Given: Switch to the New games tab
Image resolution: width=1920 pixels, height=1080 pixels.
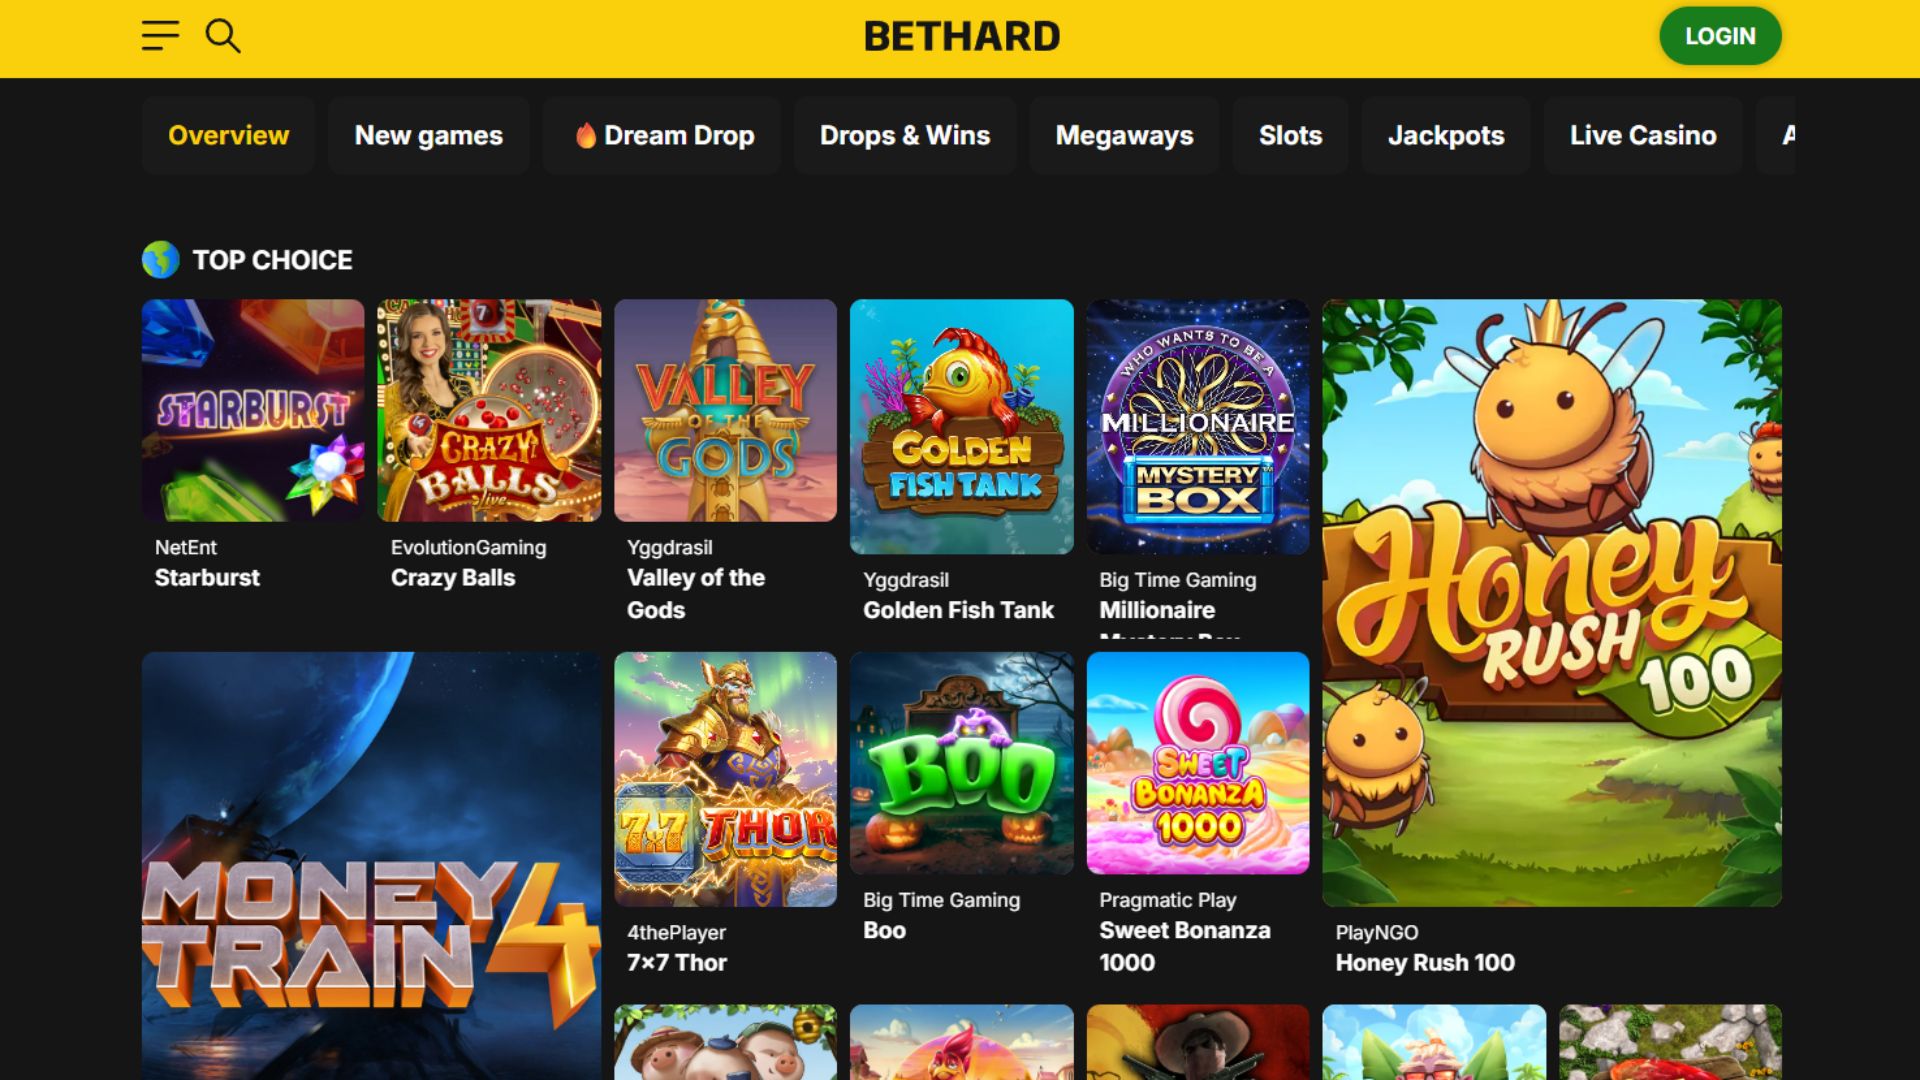Looking at the screenshot, I should pos(429,135).
